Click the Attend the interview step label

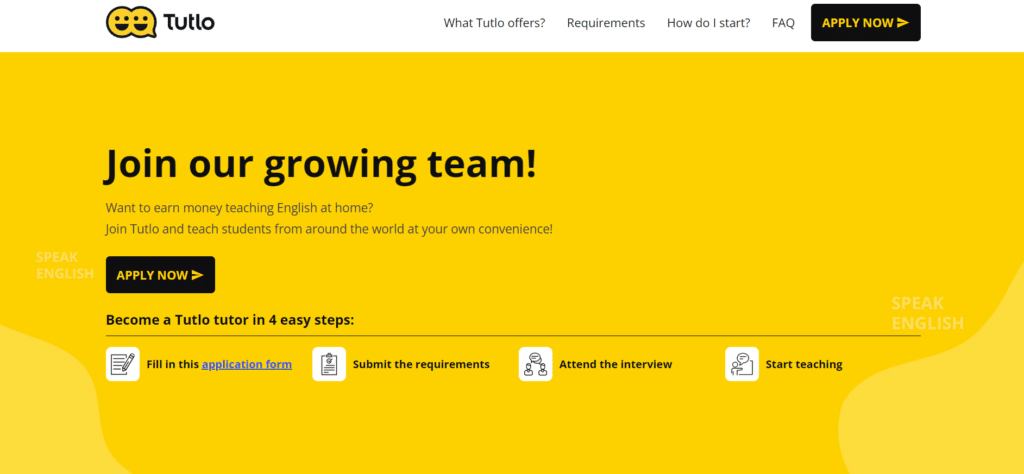615,364
